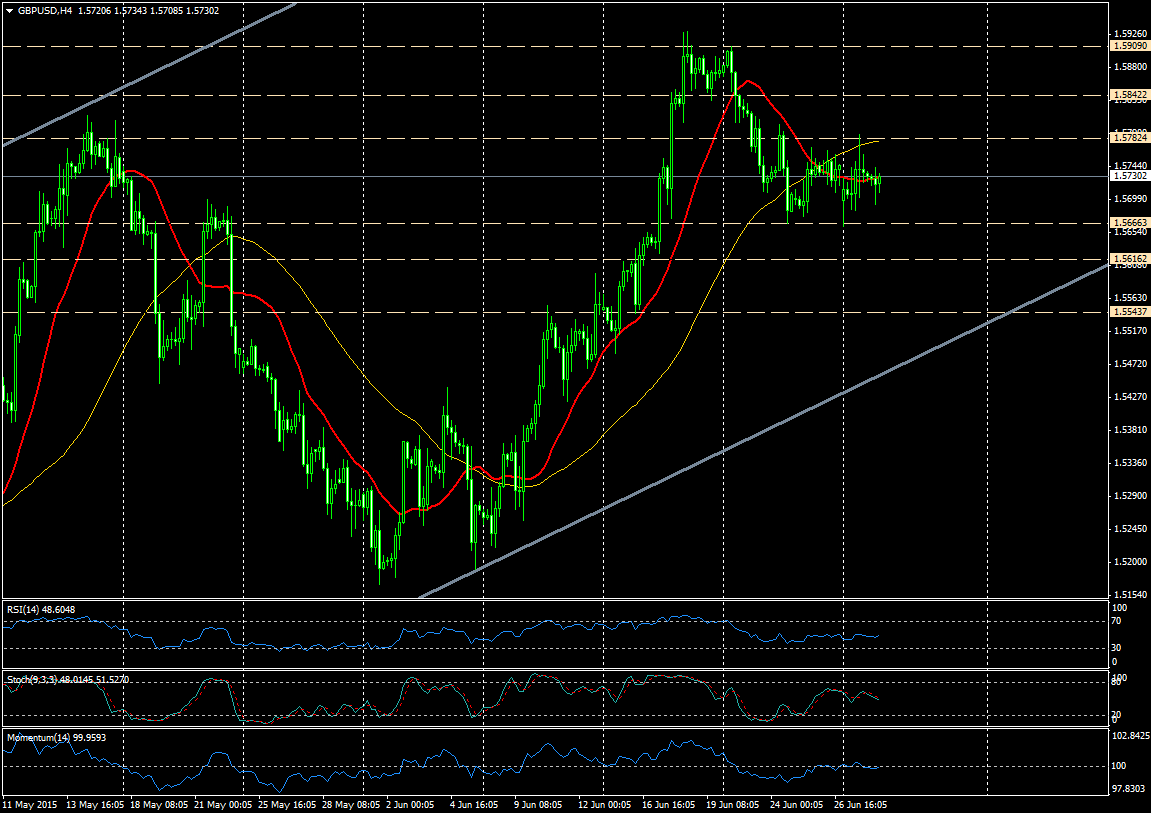1151x813 pixels.
Task: Select the 1.55437 horizontal level tag
Action: pos(1129,312)
